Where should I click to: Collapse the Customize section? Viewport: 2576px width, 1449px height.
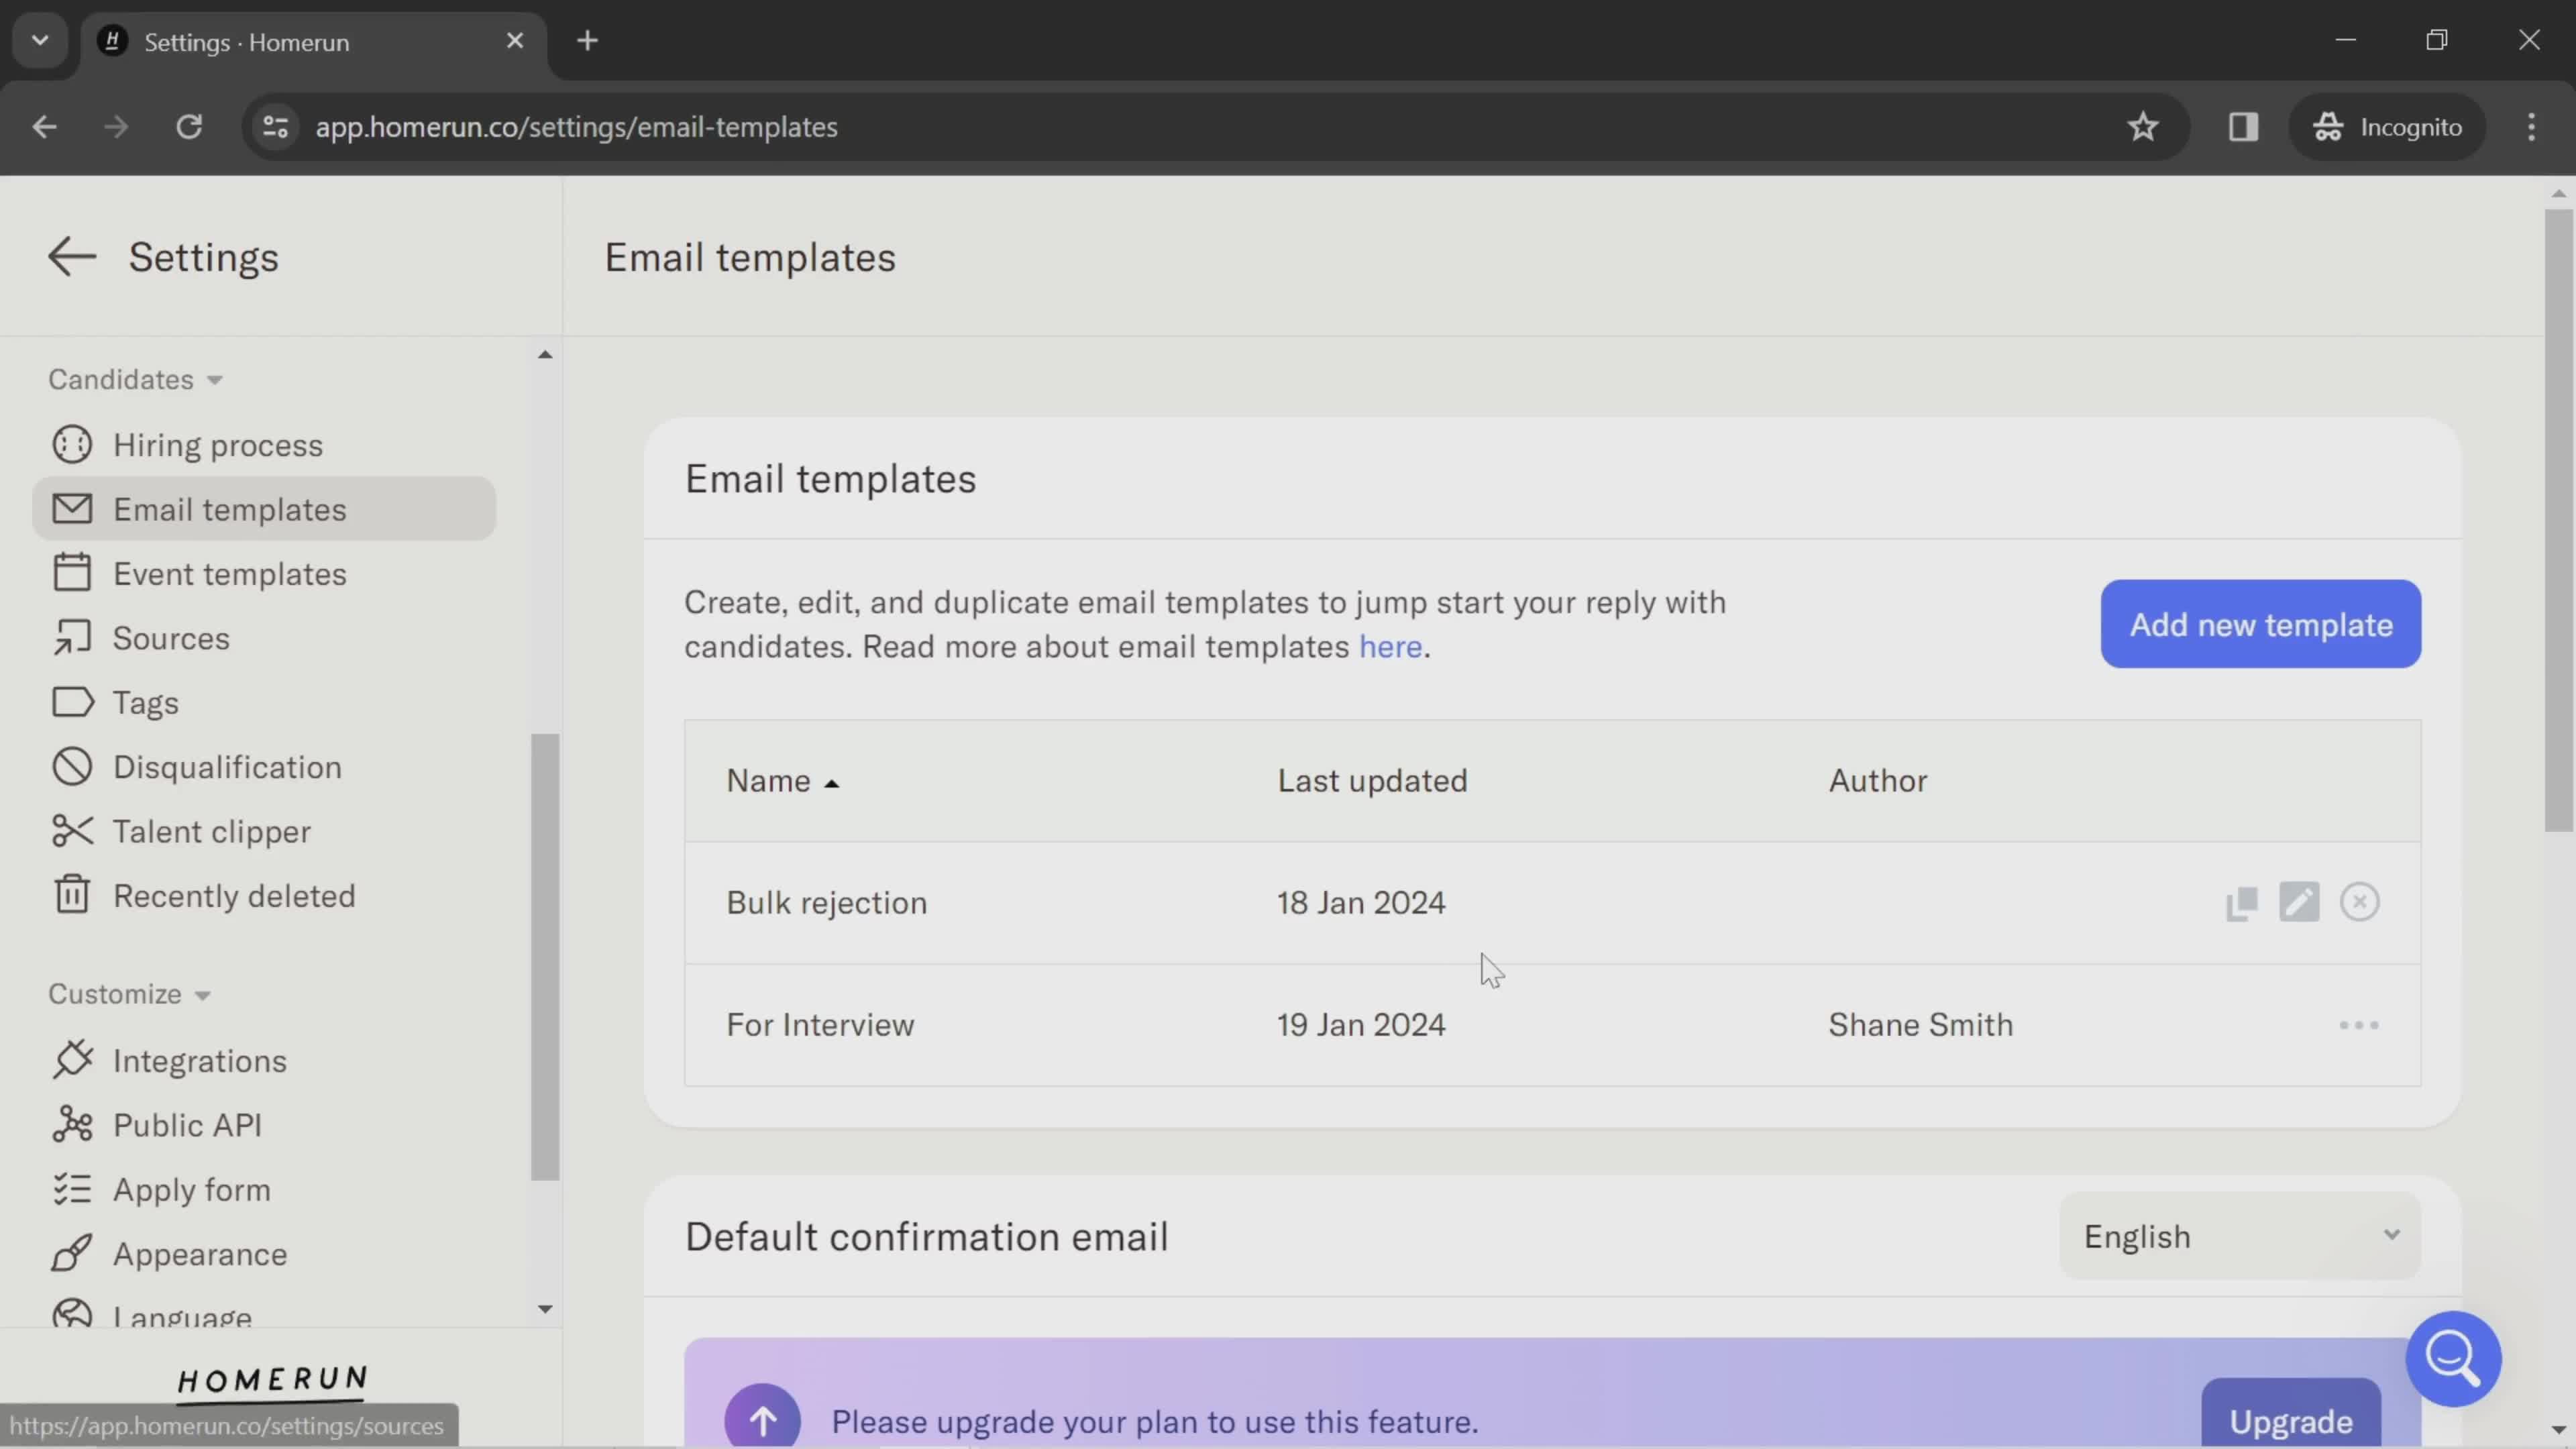coord(129,994)
